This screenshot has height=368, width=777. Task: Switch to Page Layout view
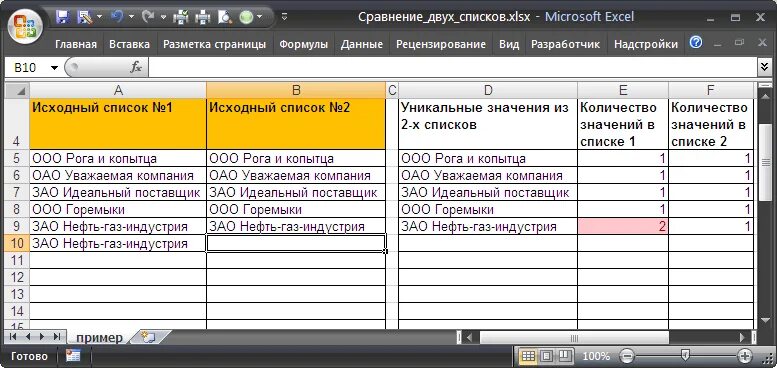(547, 356)
